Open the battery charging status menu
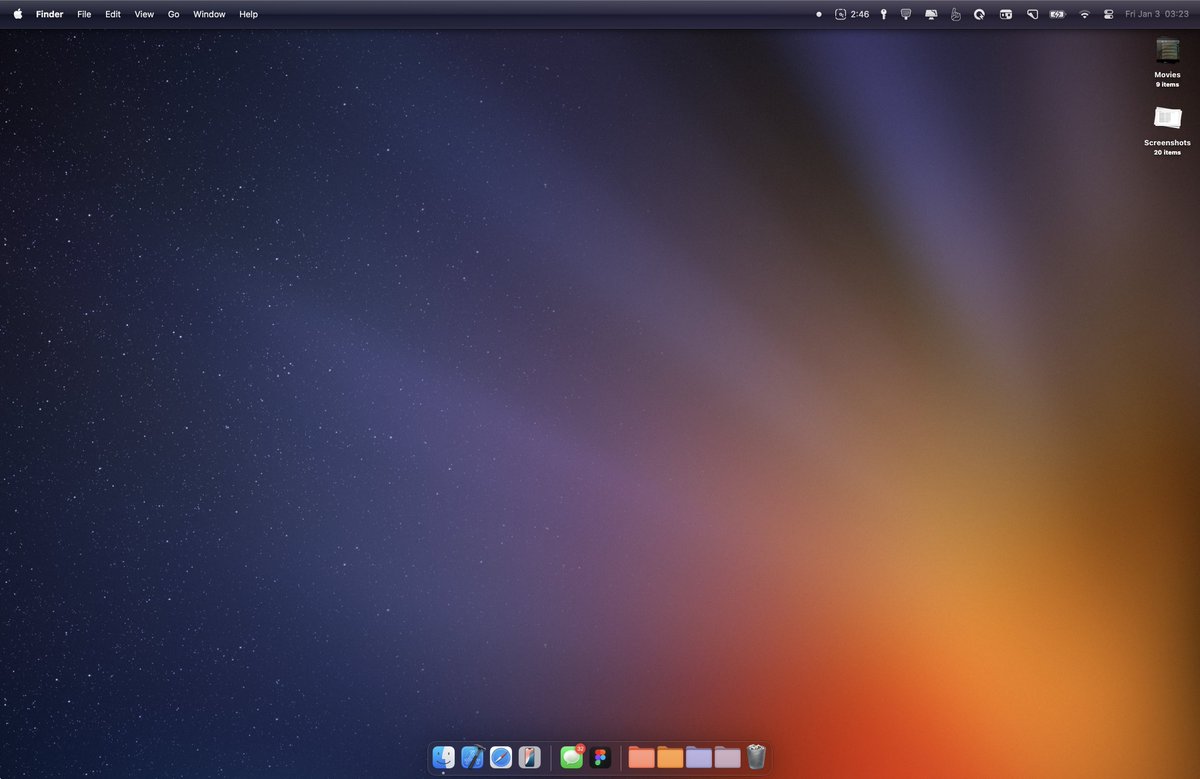1200x779 pixels. pos(1058,14)
